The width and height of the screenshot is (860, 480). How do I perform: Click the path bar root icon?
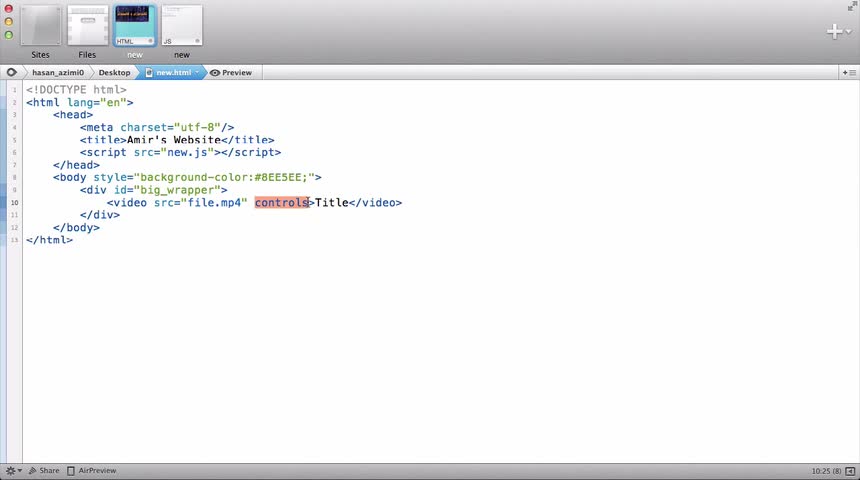[11, 72]
